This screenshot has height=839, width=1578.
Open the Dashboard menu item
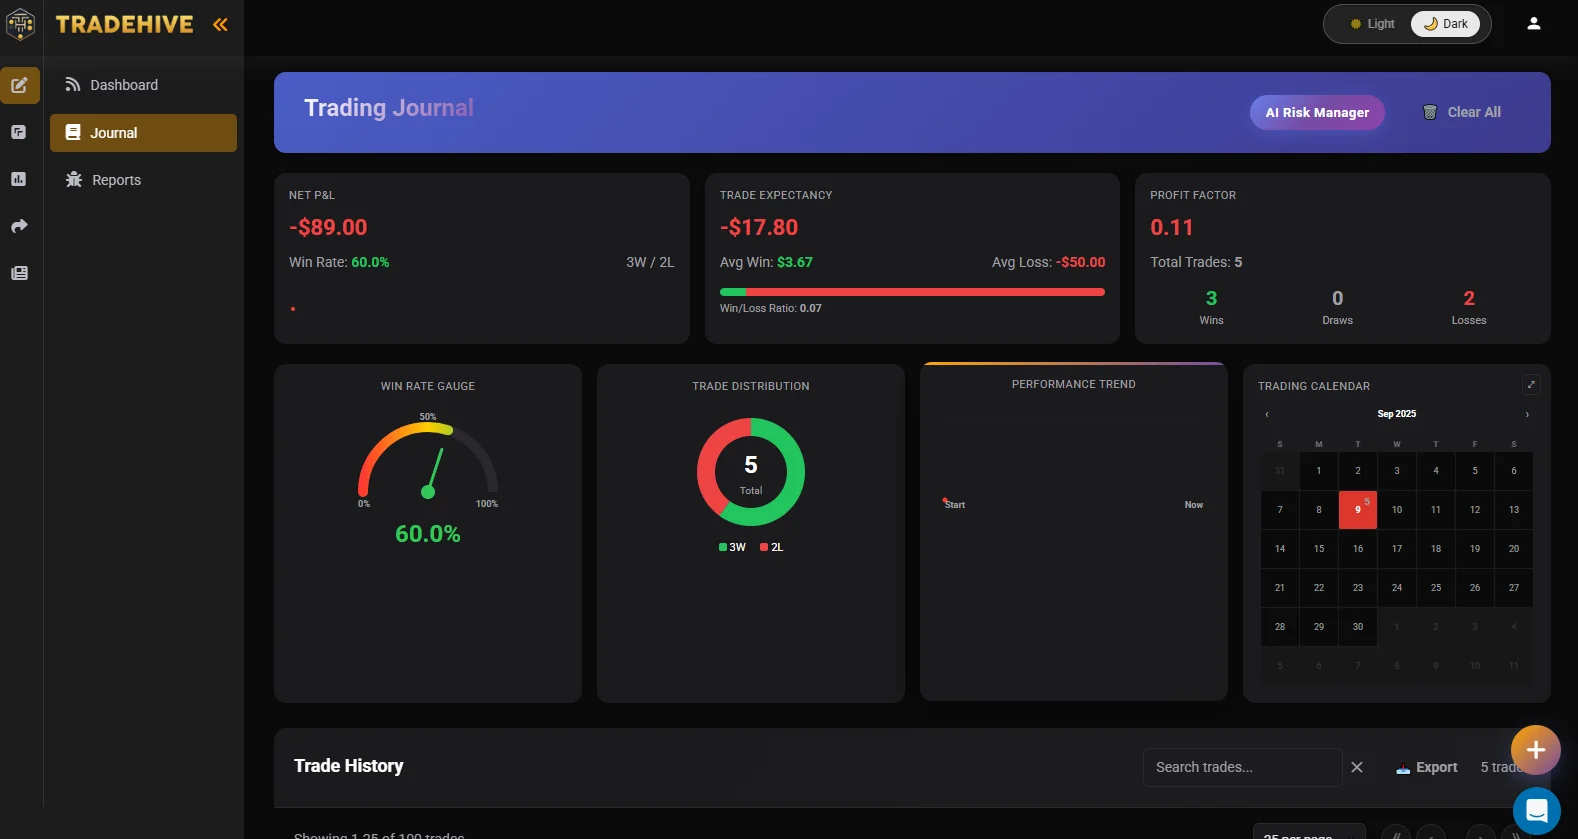(x=124, y=85)
